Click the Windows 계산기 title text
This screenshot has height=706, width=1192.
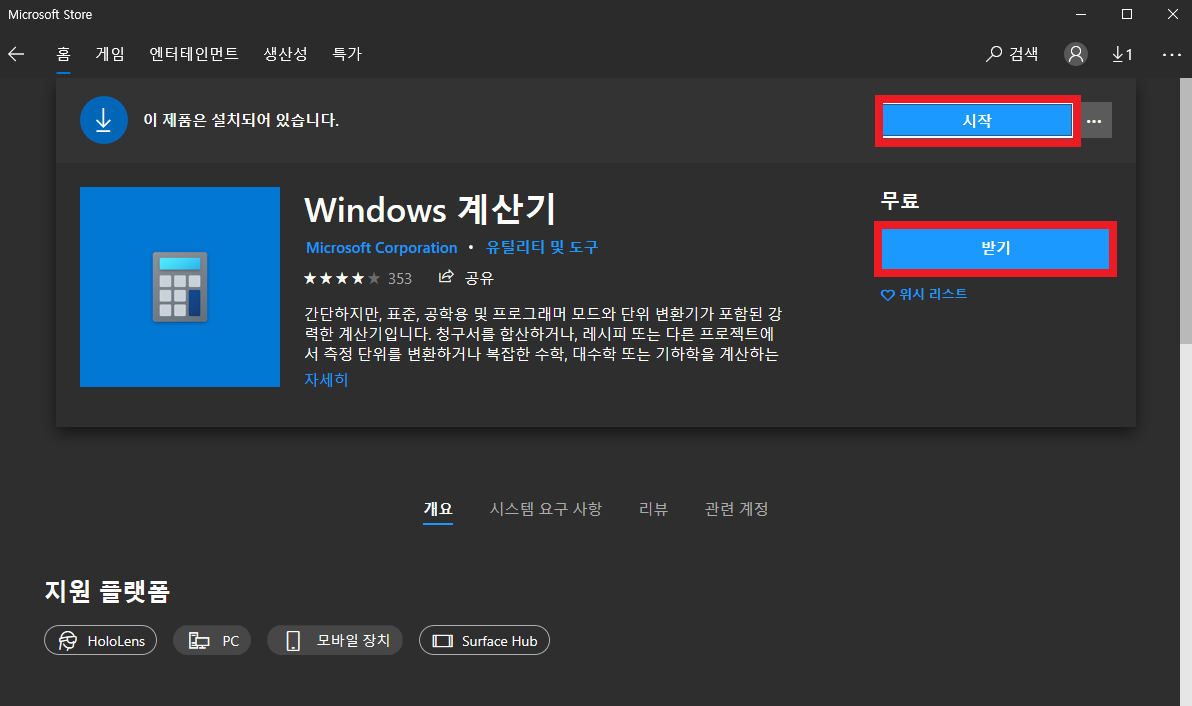click(430, 210)
